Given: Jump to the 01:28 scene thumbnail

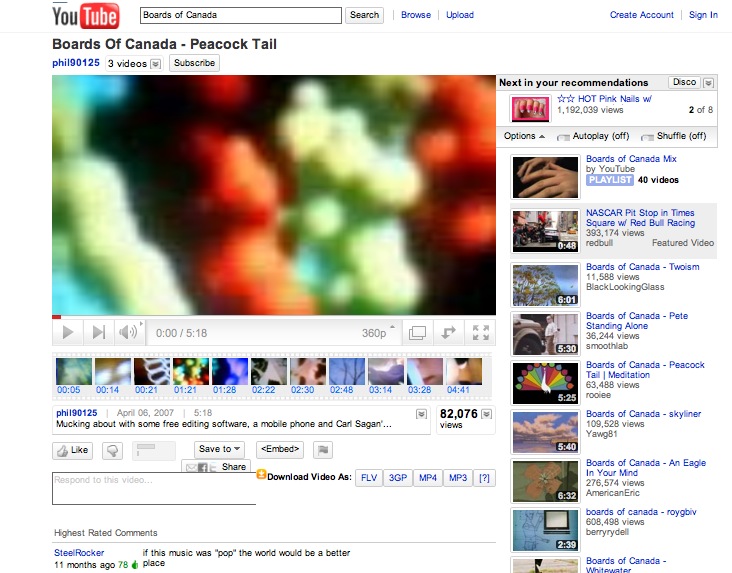Looking at the screenshot, I should 230,371.
